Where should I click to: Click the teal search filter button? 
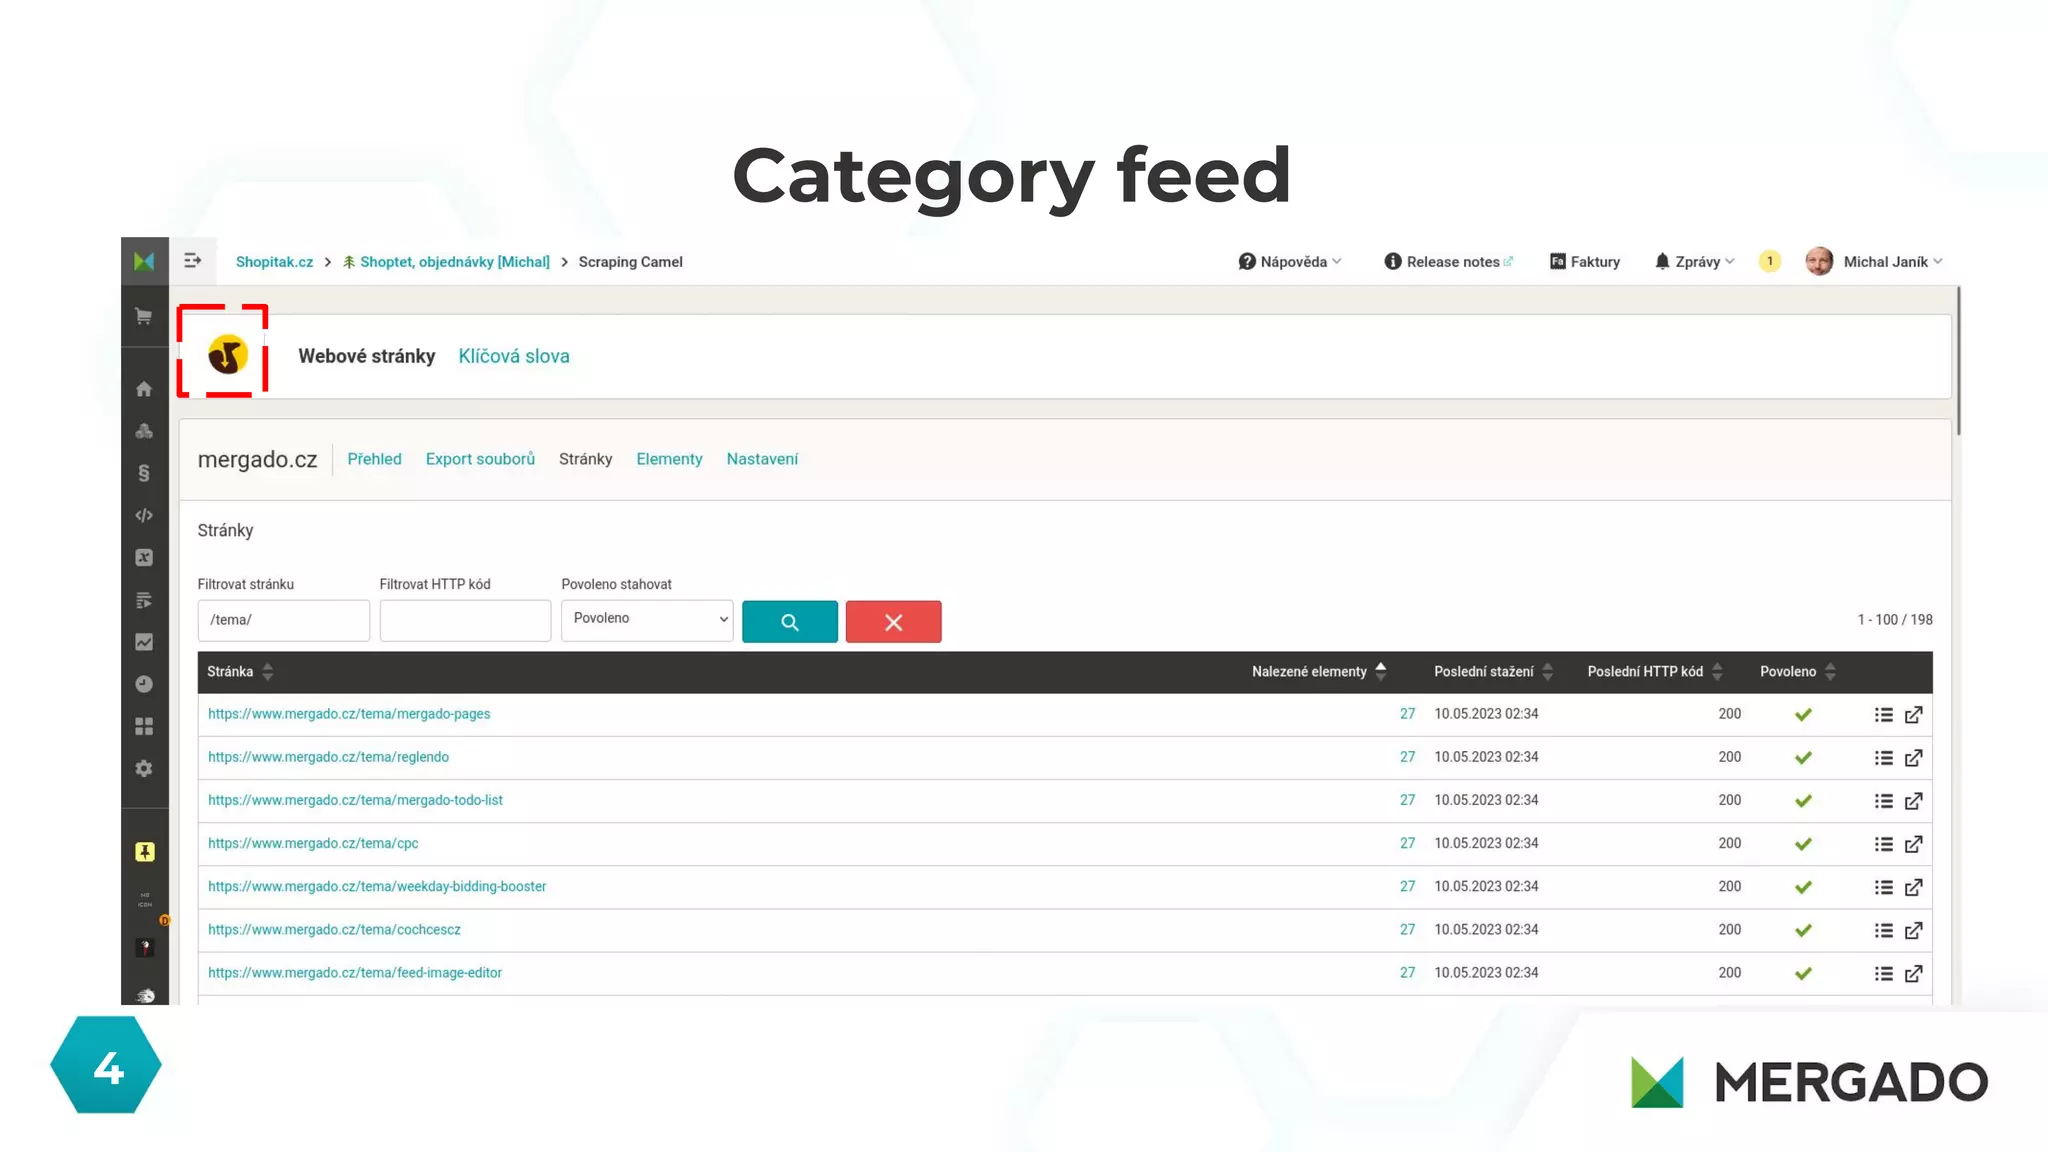[790, 622]
